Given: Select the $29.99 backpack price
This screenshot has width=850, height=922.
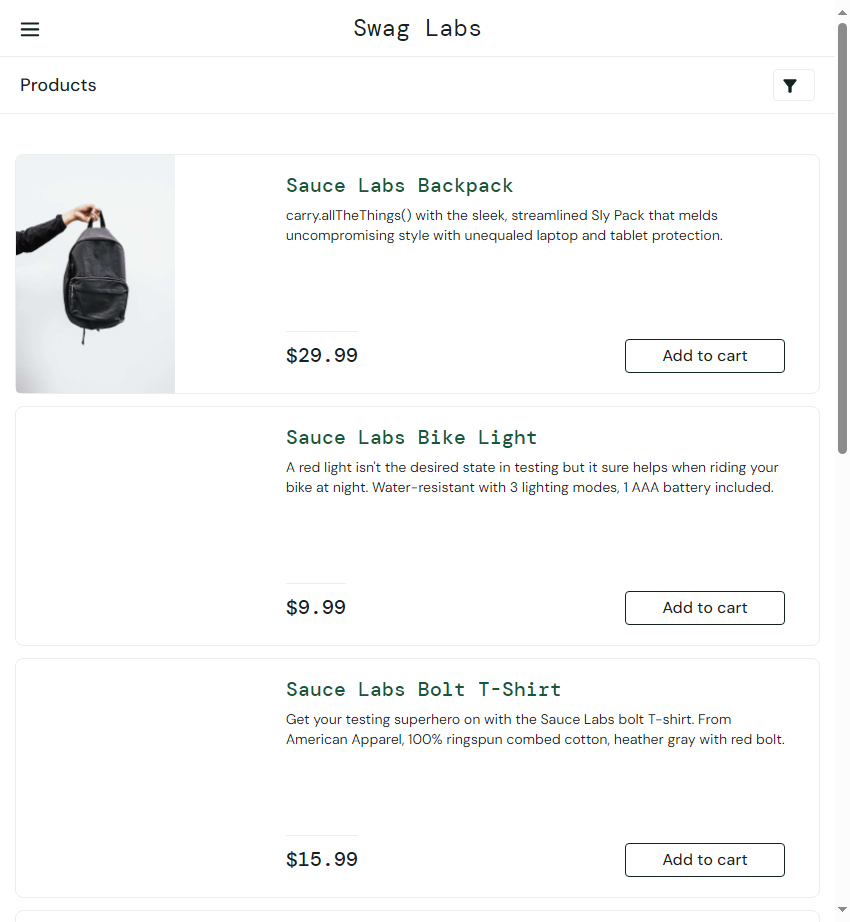Looking at the screenshot, I should click(x=321, y=356).
